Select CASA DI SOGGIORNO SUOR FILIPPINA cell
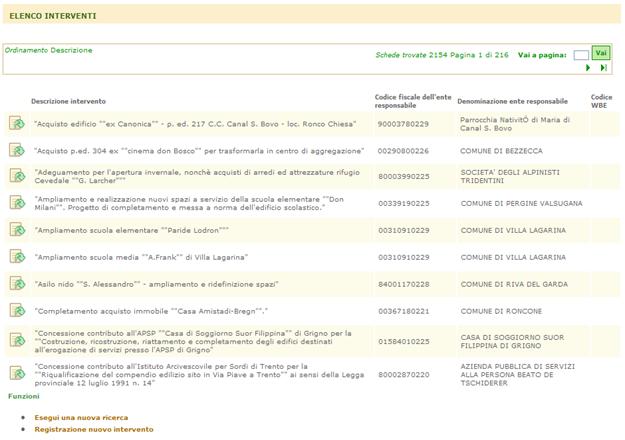Screen dimensions: 625x440 (512, 342)
